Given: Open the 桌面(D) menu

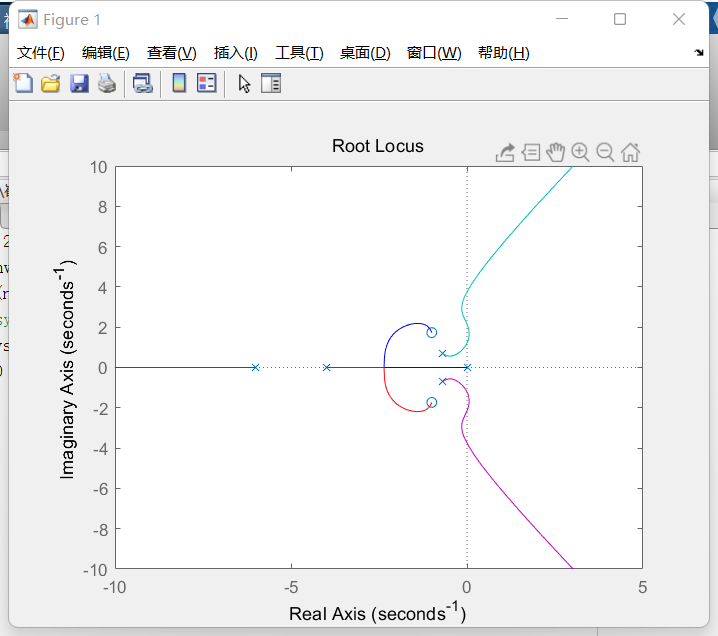Looking at the screenshot, I should coord(365,53).
